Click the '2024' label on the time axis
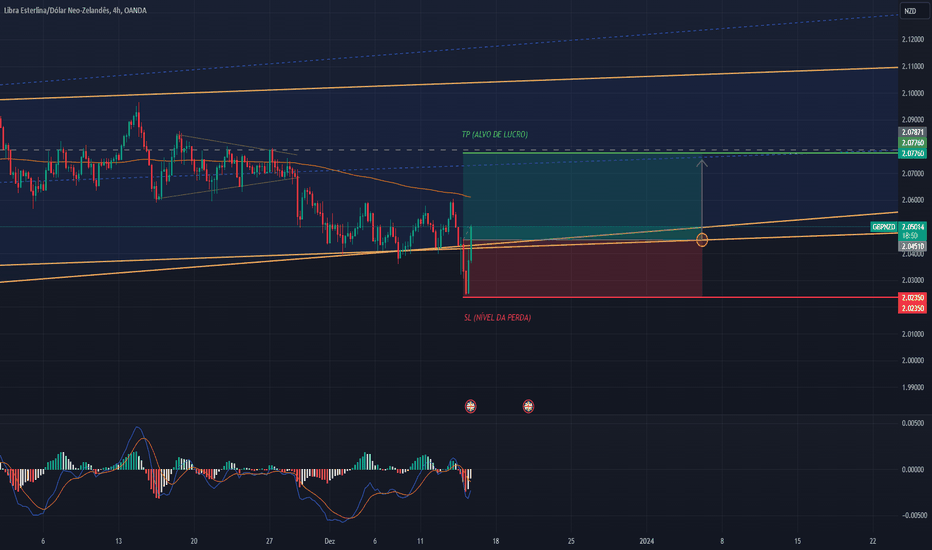 pyautogui.click(x=647, y=541)
